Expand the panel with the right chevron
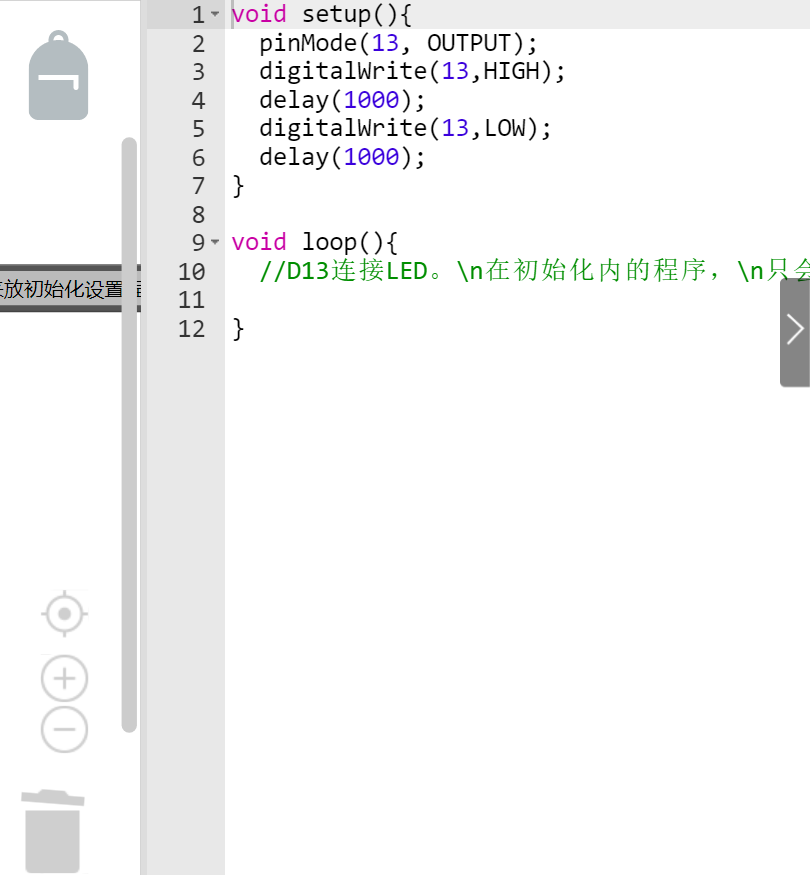The width and height of the screenshot is (810, 875). 795,330
